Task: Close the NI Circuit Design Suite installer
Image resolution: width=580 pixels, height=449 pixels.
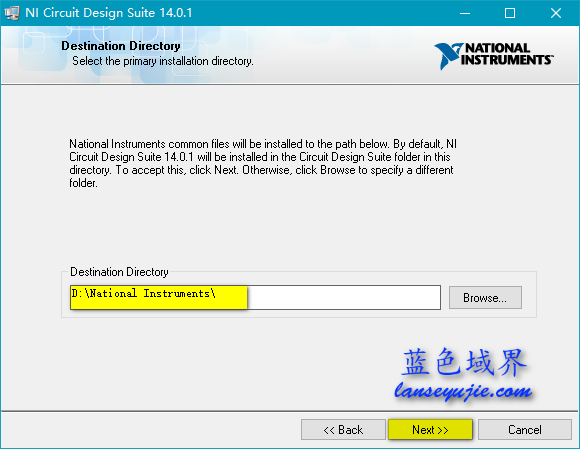Action: (556, 13)
